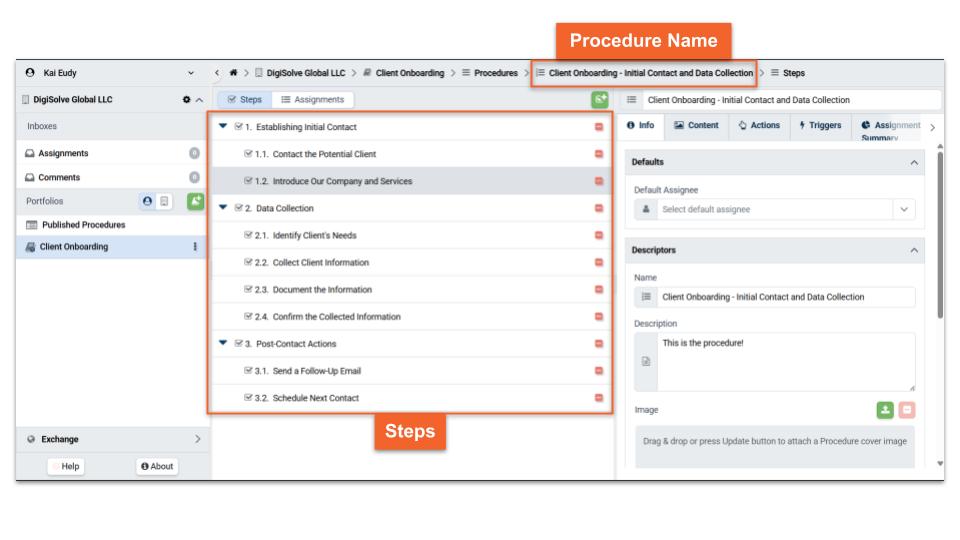This screenshot has width=960, height=540.
Task: Collapse the Establishing Initial Contact group
Action: [222, 127]
